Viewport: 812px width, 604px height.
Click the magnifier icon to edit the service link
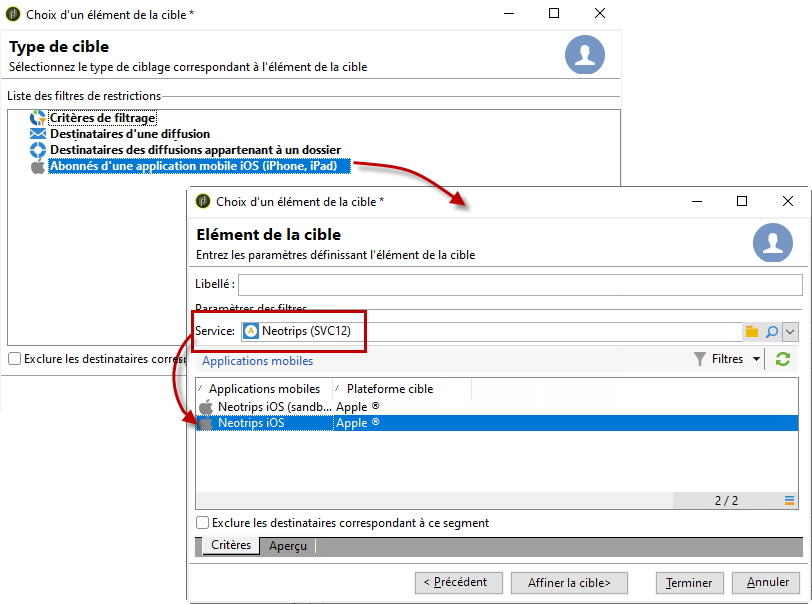pos(772,332)
